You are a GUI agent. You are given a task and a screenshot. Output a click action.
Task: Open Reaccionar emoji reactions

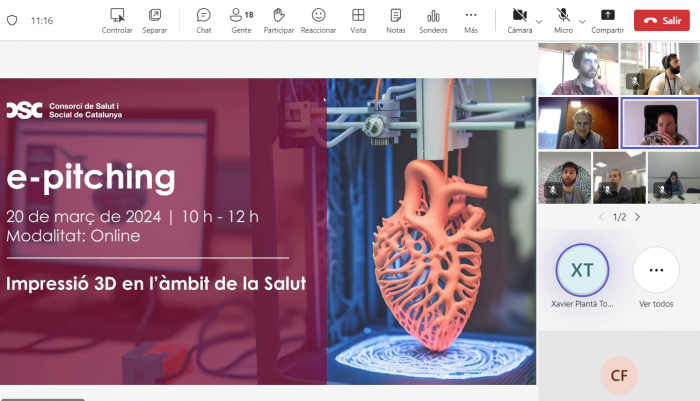[318, 19]
